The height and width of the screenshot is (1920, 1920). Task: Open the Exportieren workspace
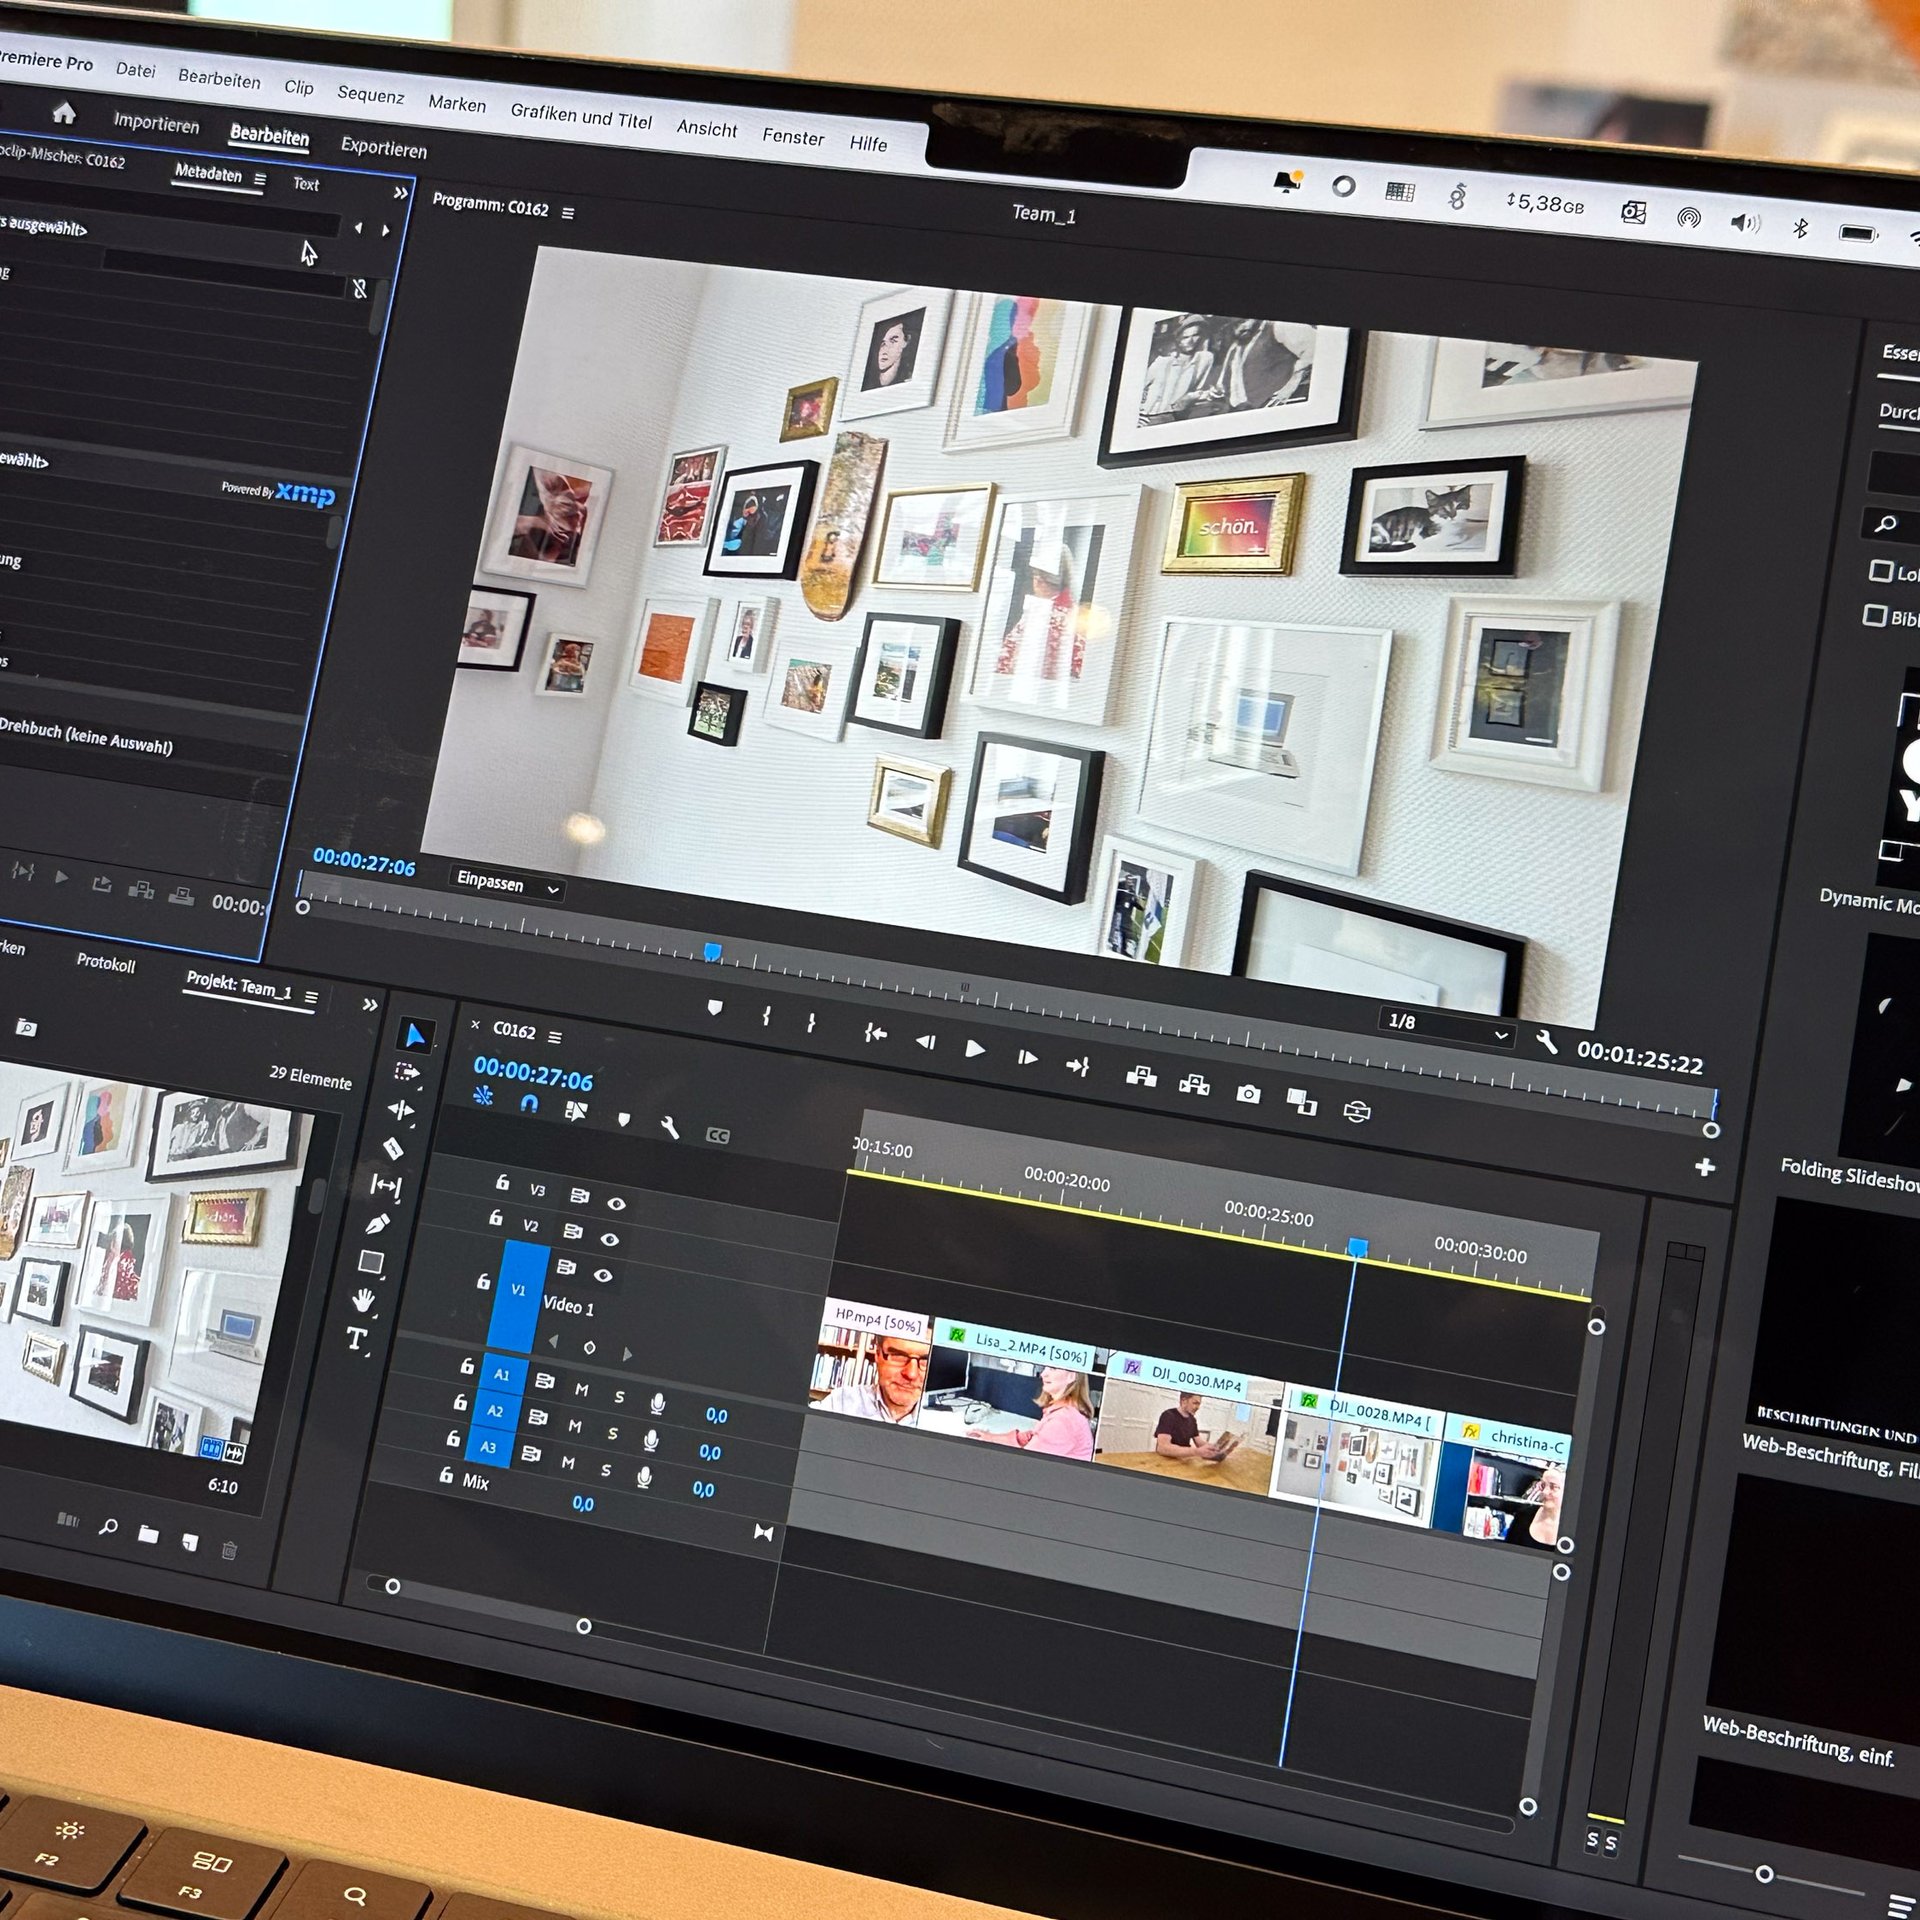tap(384, 147)
